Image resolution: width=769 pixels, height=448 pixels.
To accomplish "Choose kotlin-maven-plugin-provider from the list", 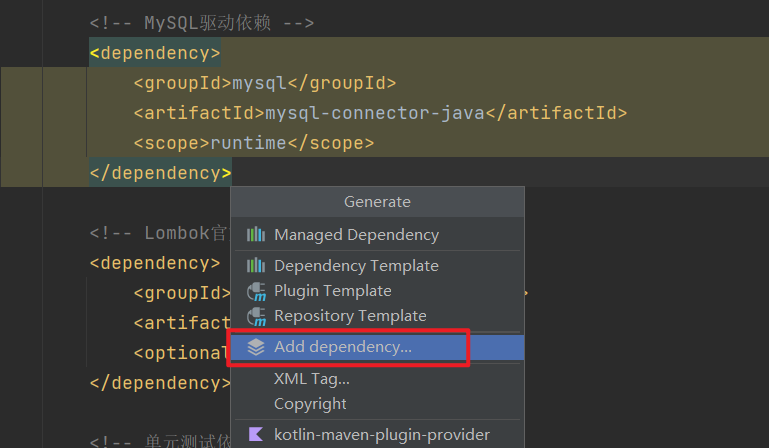I will (x=382, y=435).
